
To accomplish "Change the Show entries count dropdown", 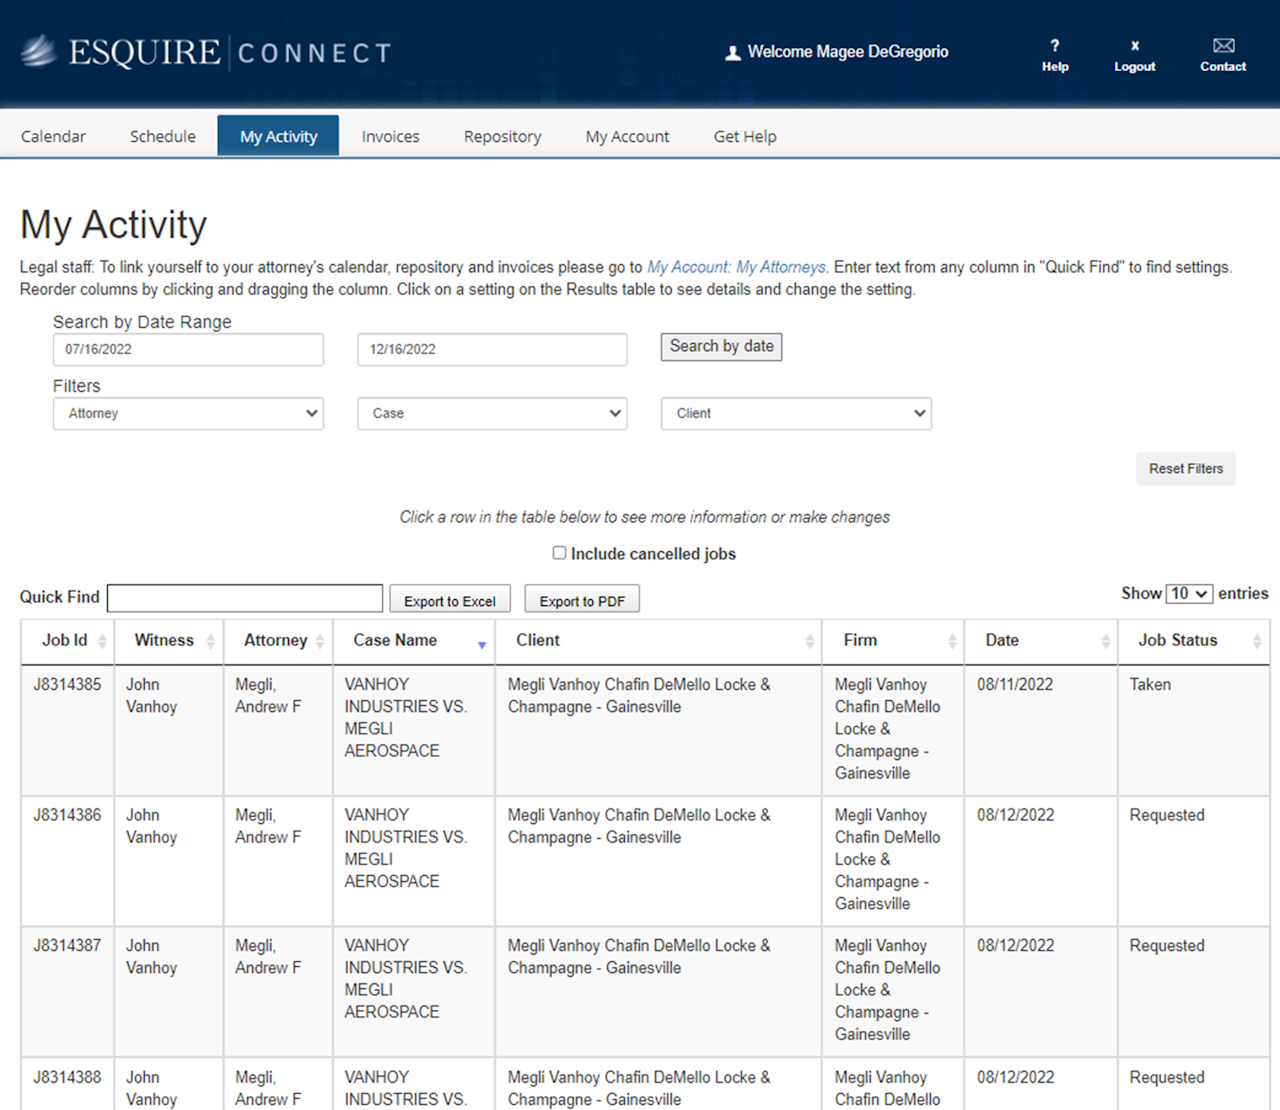I will click(x=1189, y=594).
